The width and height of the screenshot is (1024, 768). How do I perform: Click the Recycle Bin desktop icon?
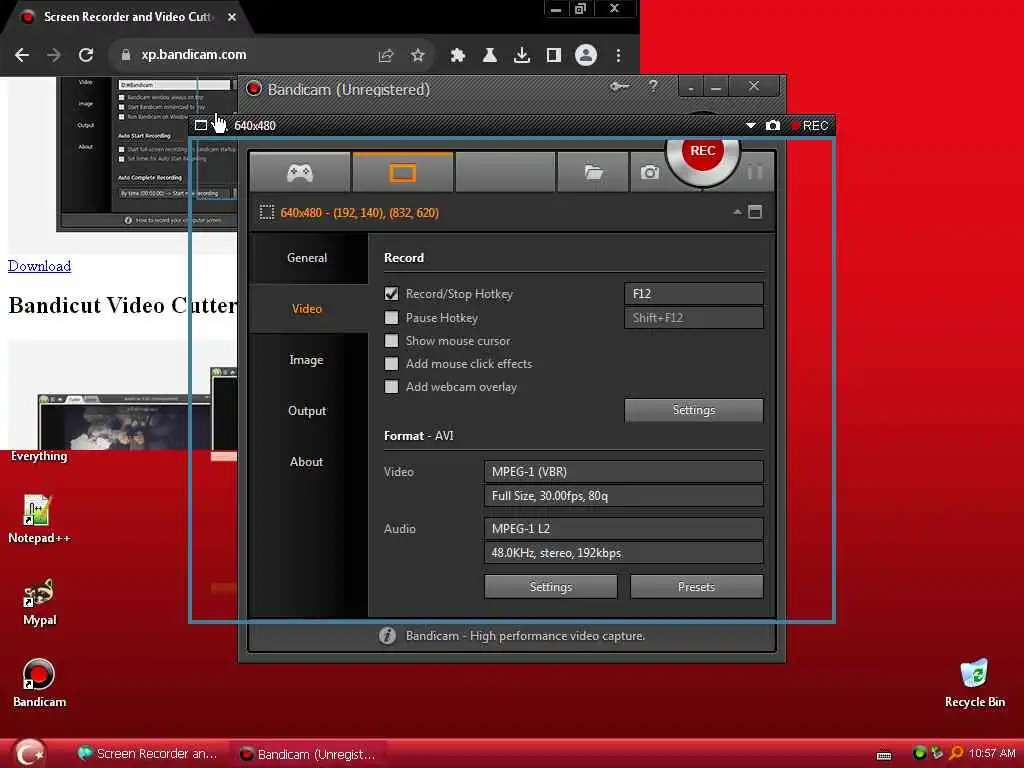(x=974, y=683)
